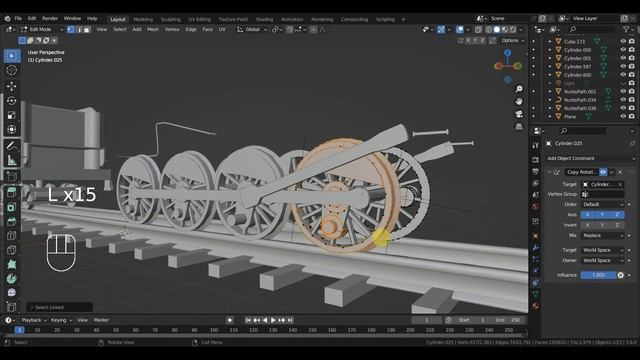Select the Select Box tool
The width and height of the screenshot is (640, 360).
tap(11, 56)
